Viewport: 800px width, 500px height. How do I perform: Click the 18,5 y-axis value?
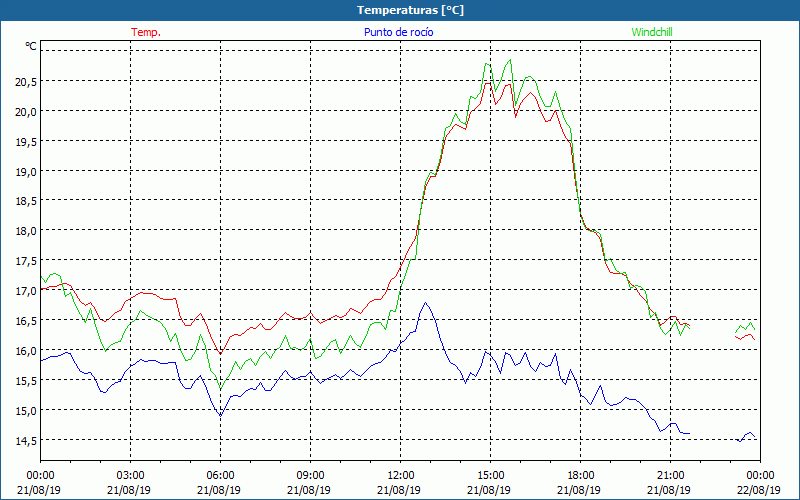click(x=25, y=201)
